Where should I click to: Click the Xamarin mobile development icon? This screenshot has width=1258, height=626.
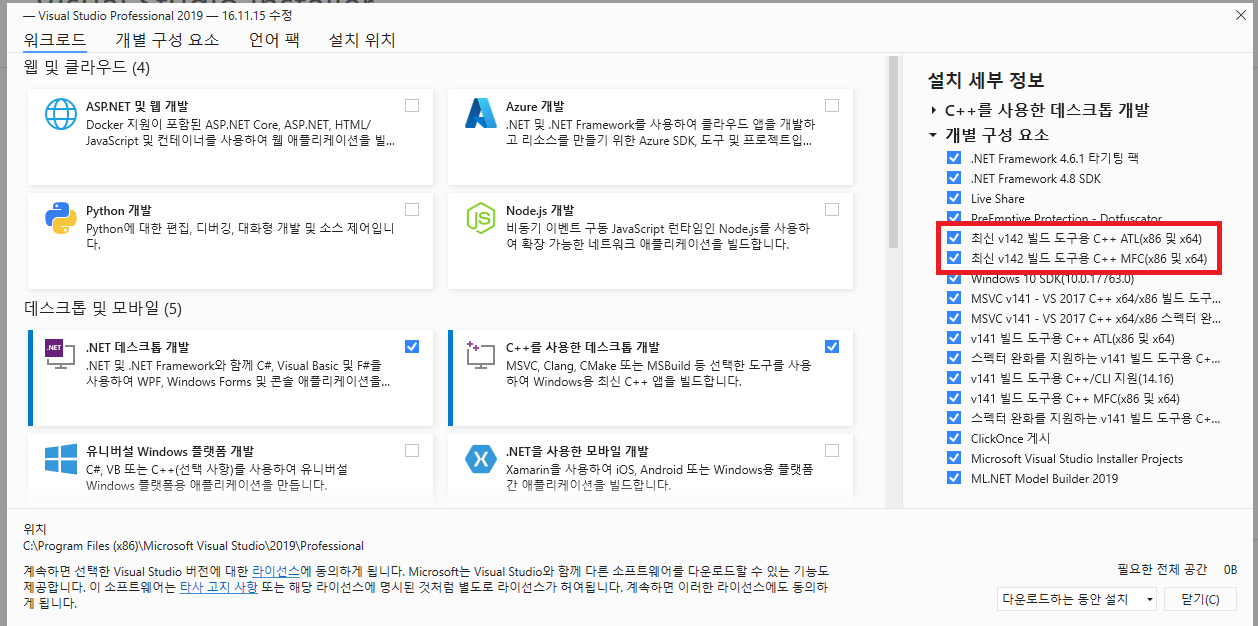(x=481, y=459)
